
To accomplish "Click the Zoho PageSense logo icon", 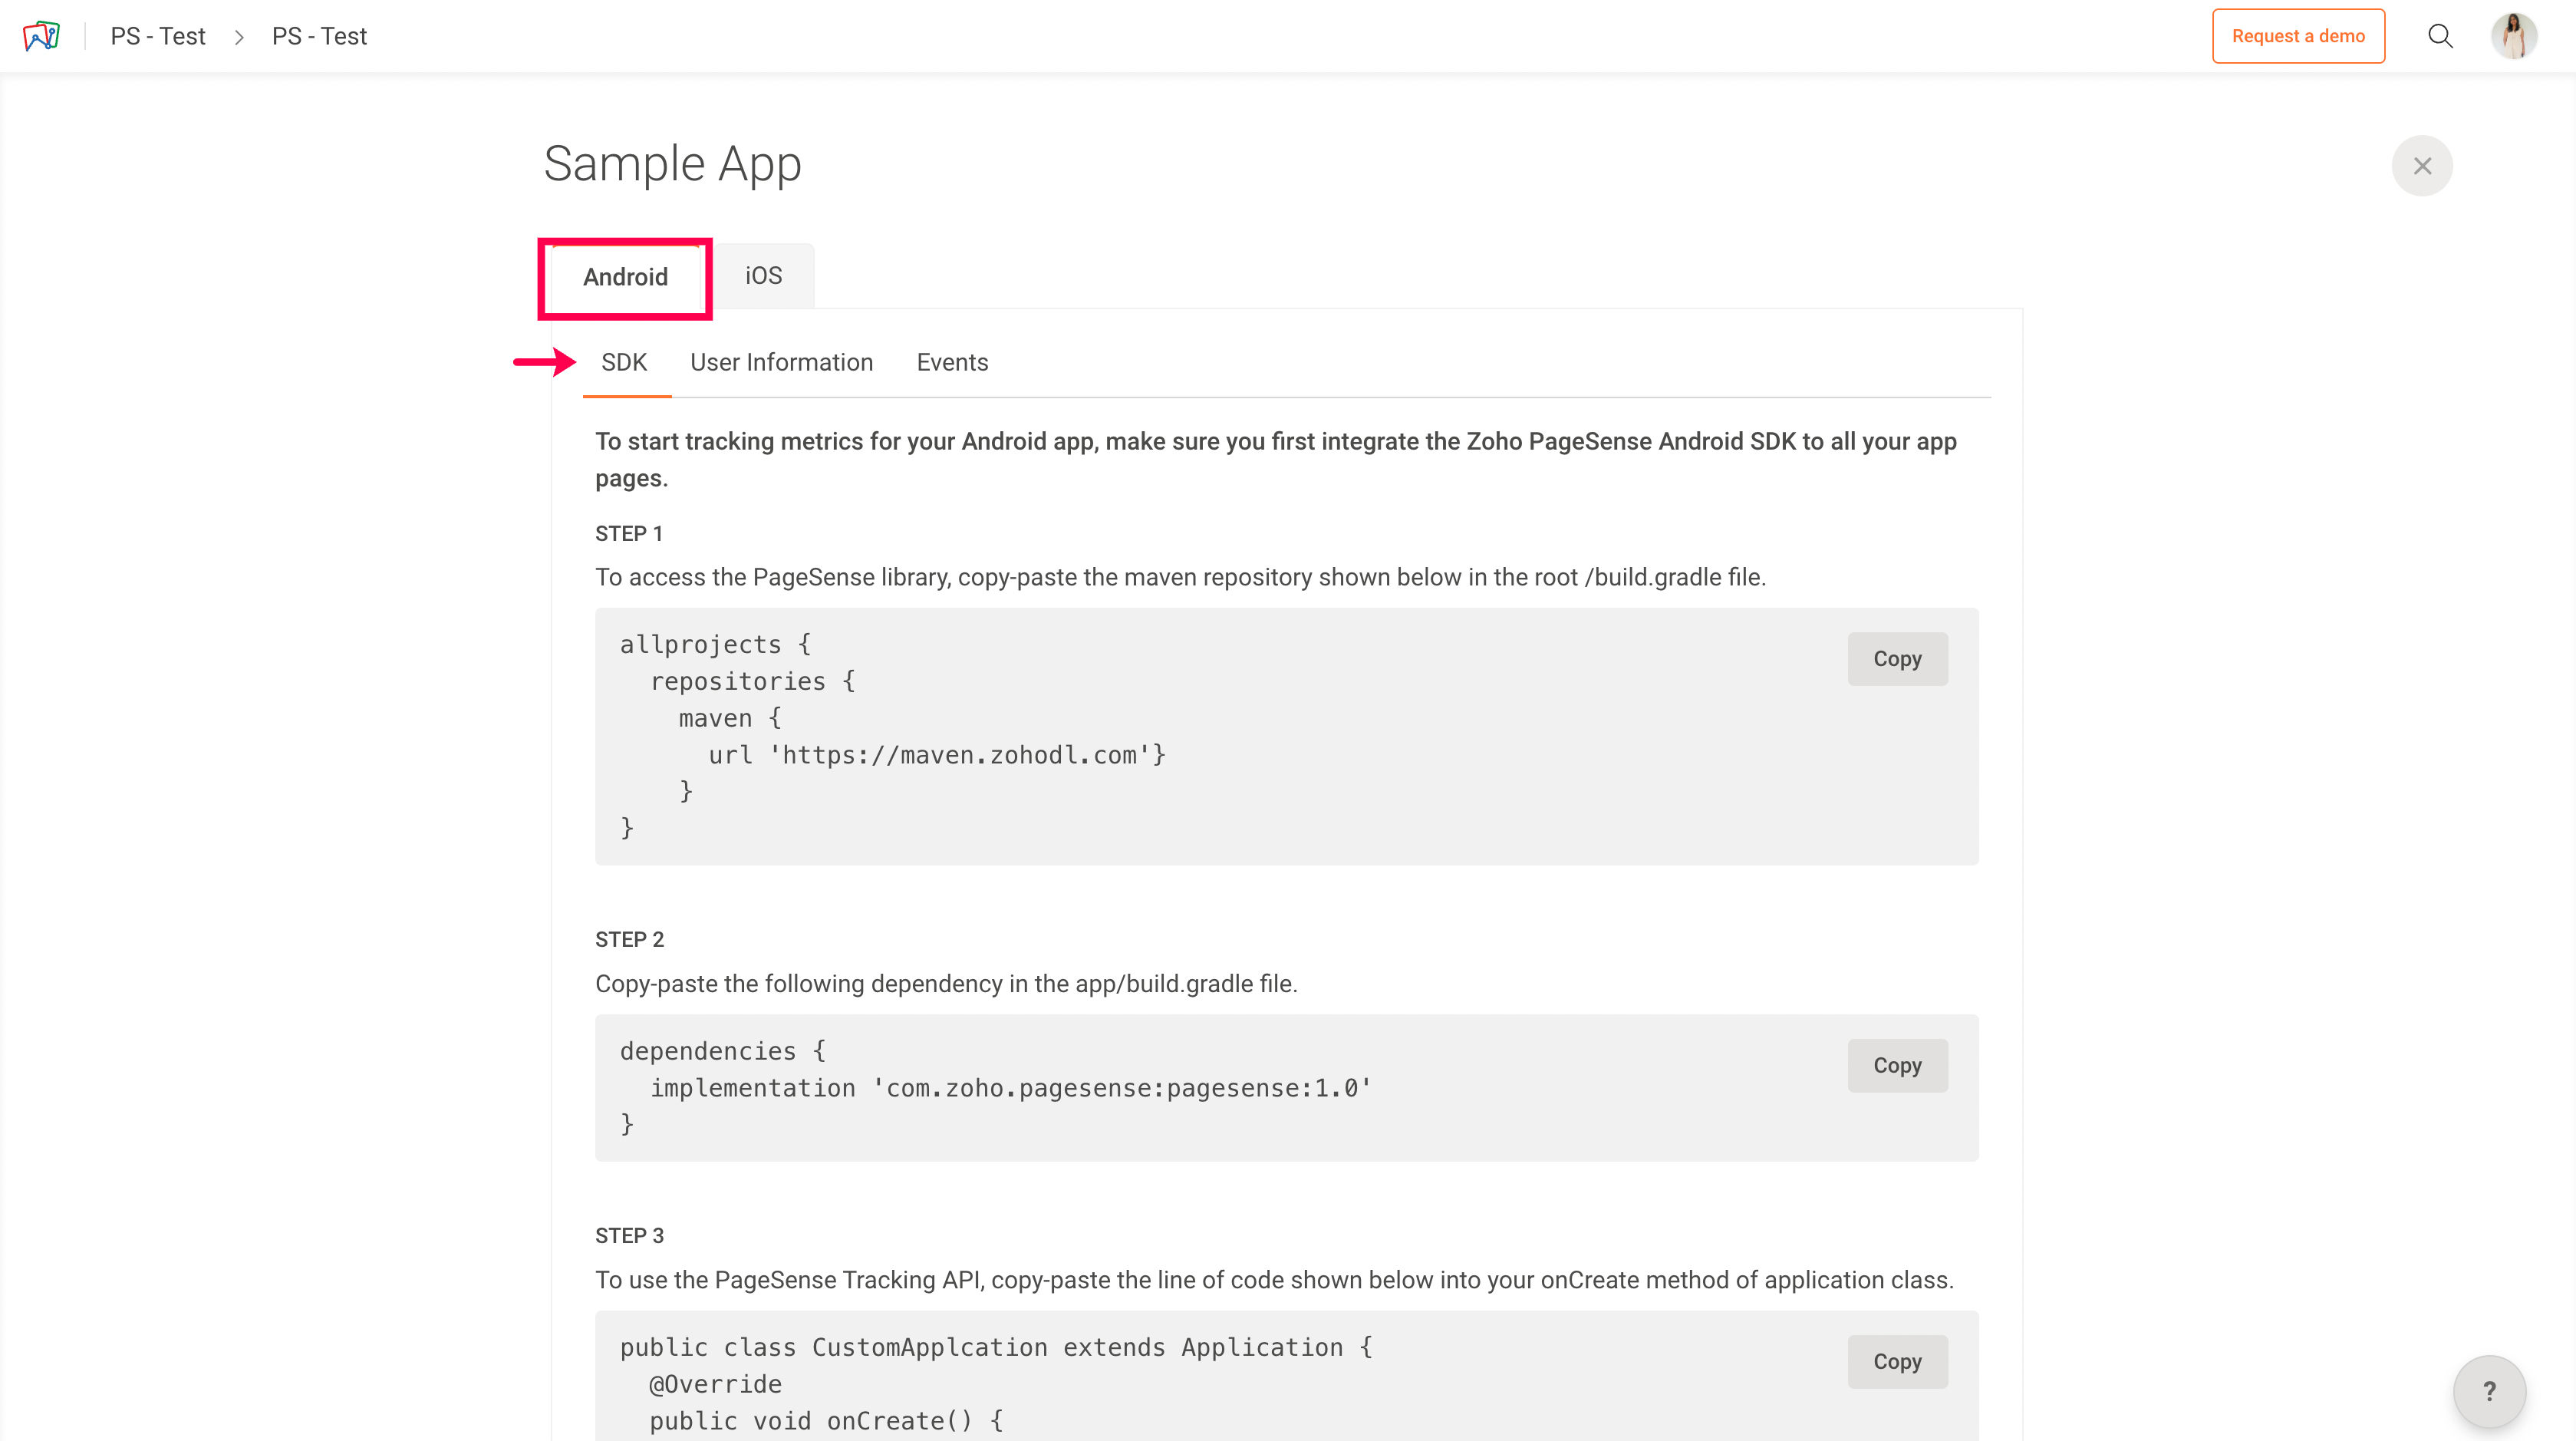I will coord(41,36).
